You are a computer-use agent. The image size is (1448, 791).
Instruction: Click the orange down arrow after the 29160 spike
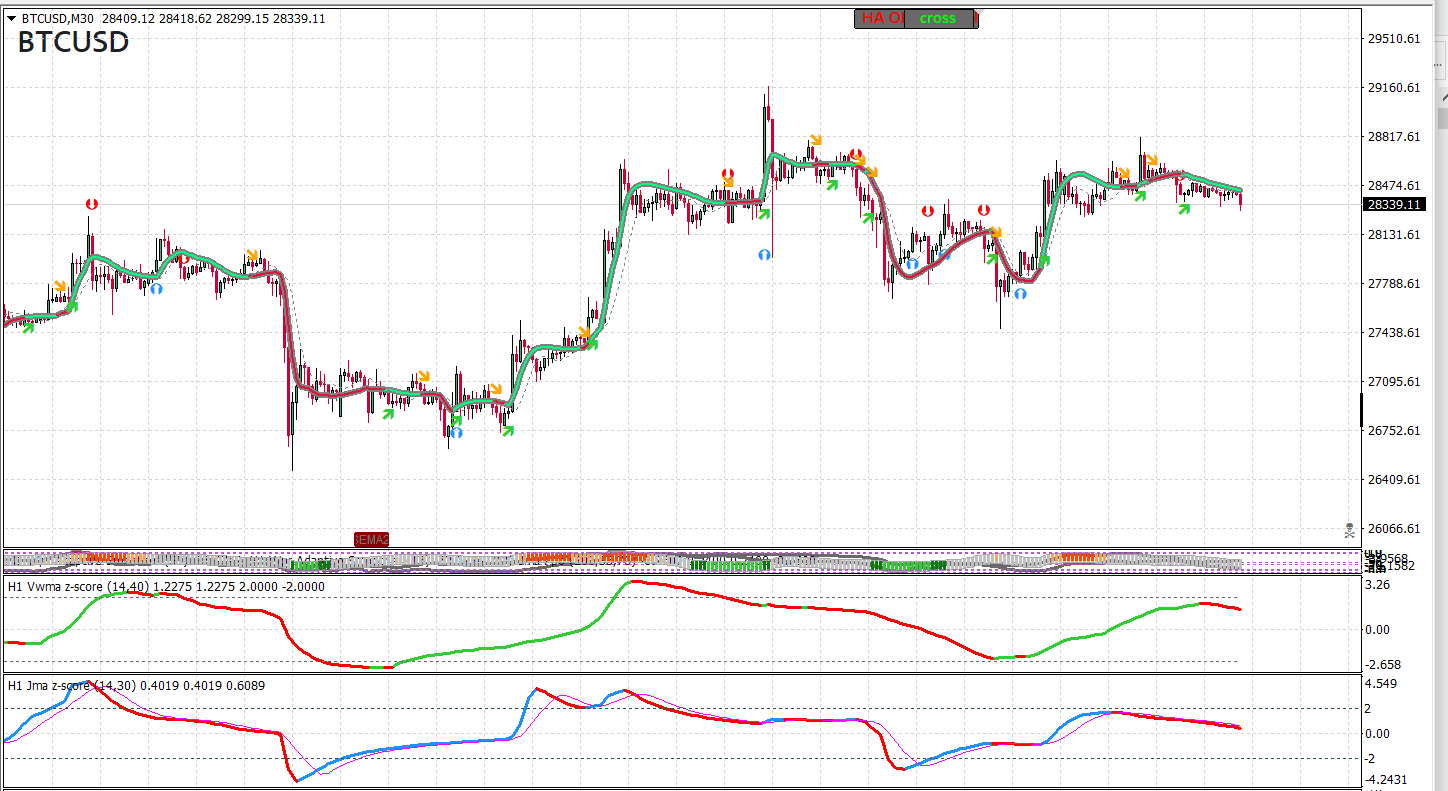(816, 141)
